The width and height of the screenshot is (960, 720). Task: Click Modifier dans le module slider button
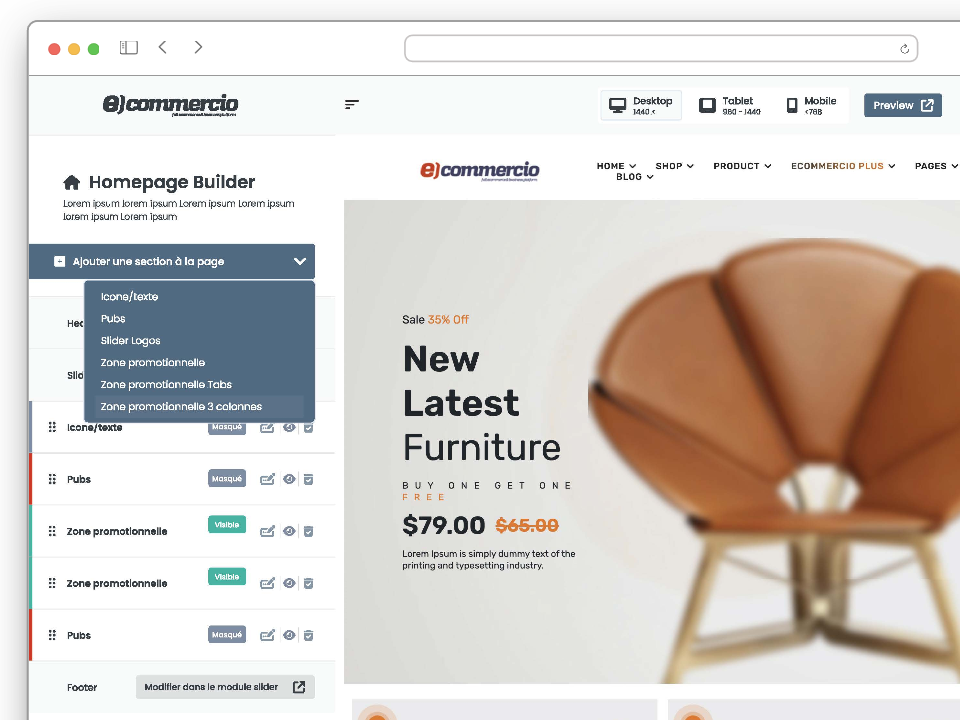pos(225,687)
